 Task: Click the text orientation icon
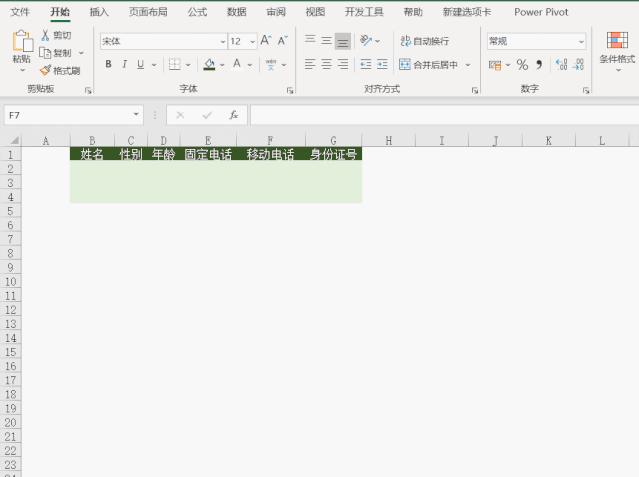click(x=366, y=40)
